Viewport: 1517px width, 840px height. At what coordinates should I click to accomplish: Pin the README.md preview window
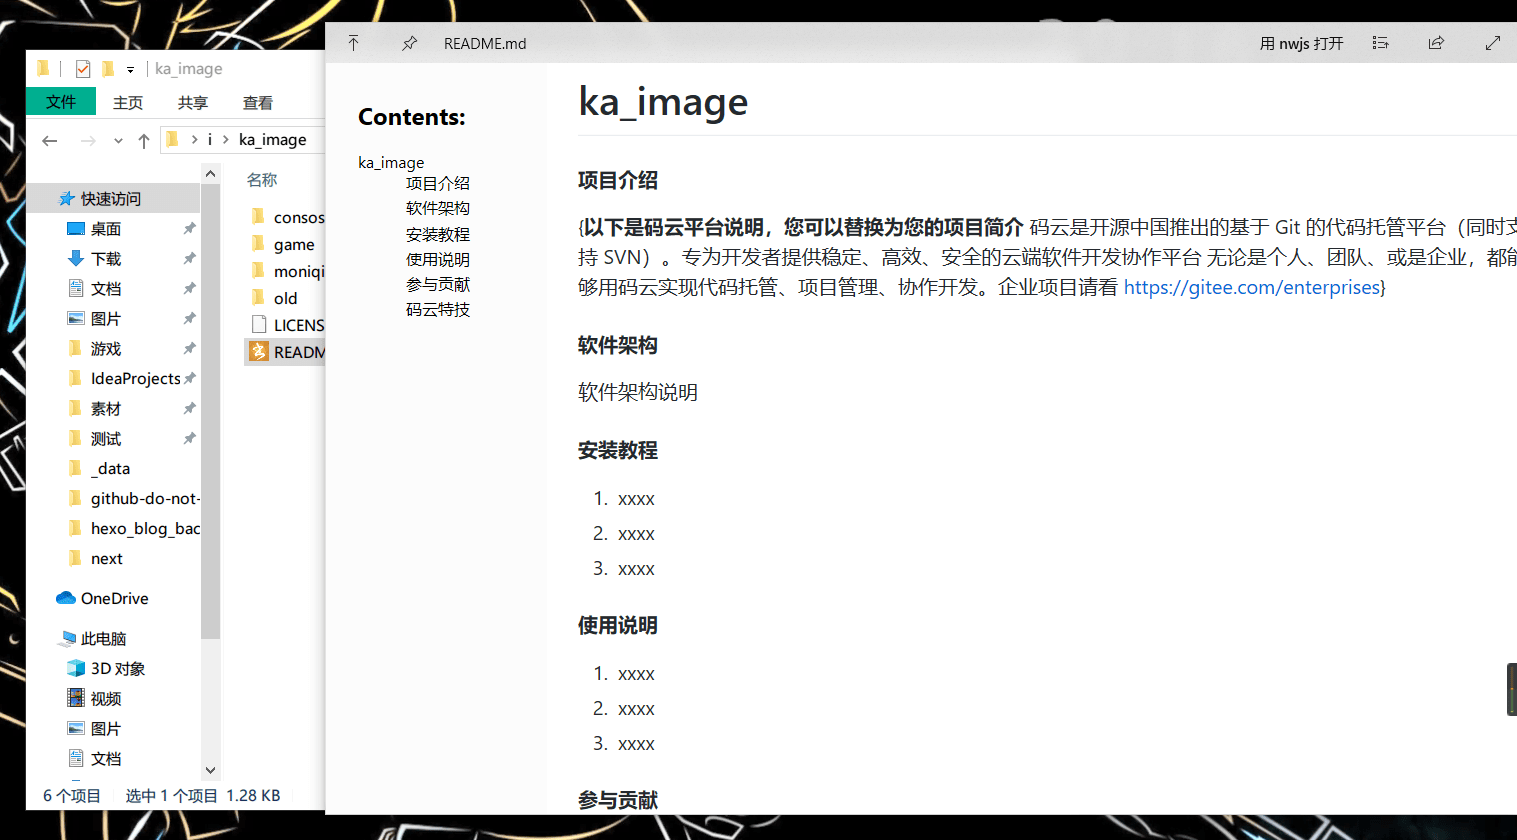coord(409,43)
